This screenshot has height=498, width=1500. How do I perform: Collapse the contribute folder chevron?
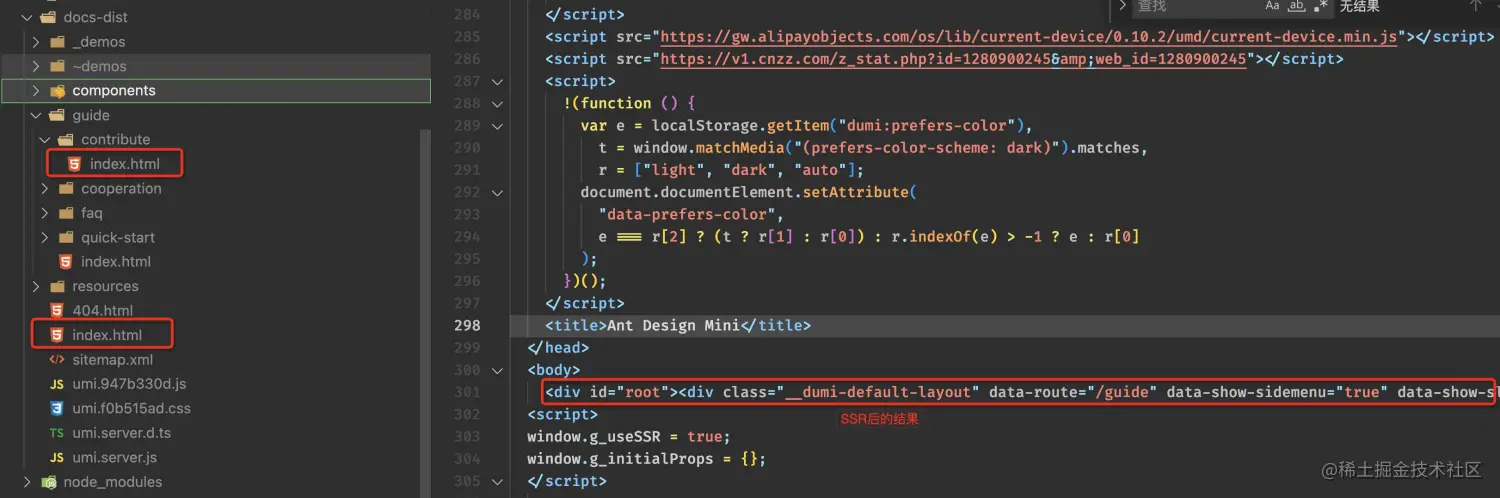[45, 139]
